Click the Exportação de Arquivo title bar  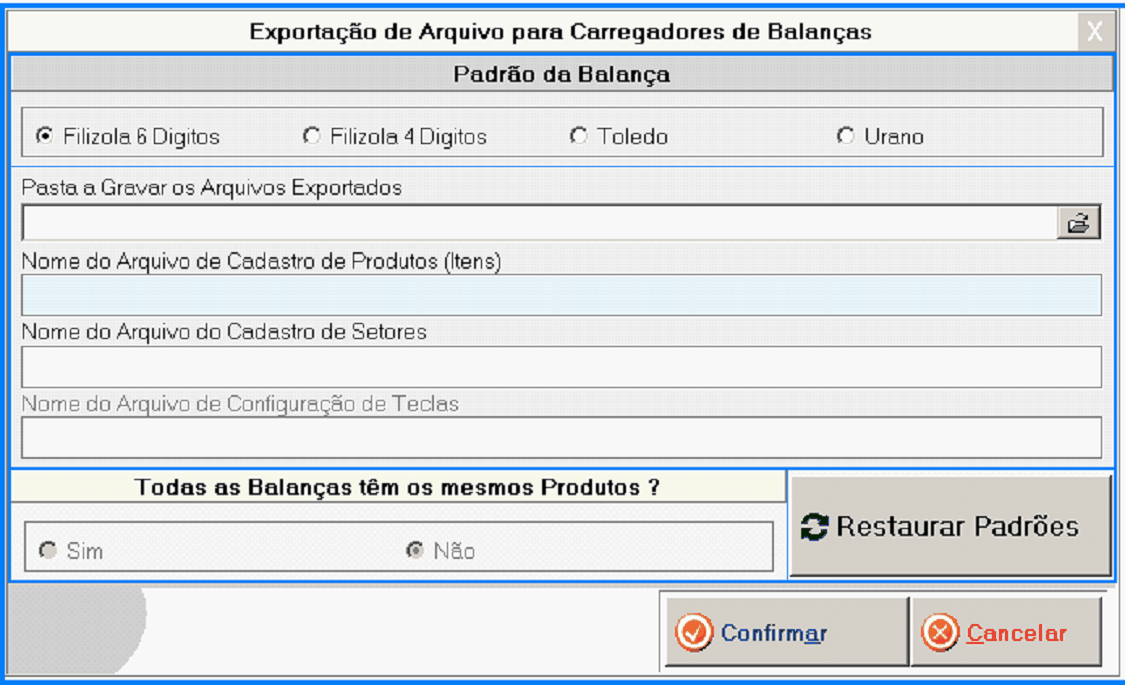[x=560, y=32]
